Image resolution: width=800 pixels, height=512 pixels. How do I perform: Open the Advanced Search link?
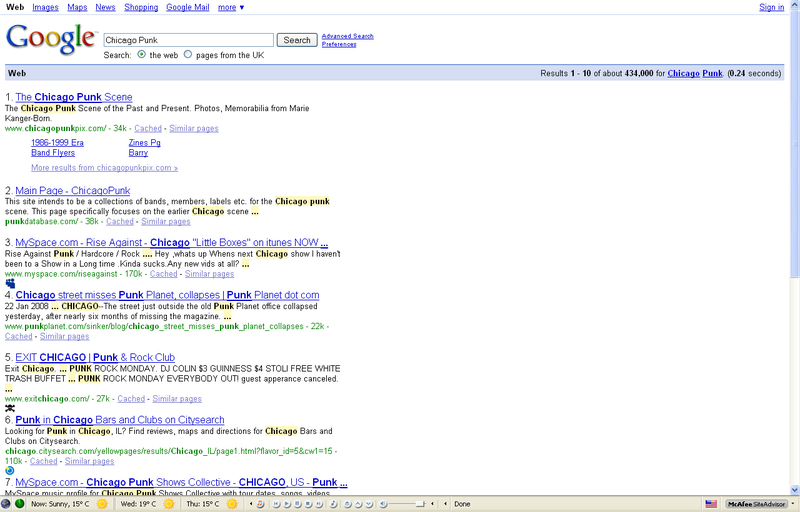click(347, 36)
